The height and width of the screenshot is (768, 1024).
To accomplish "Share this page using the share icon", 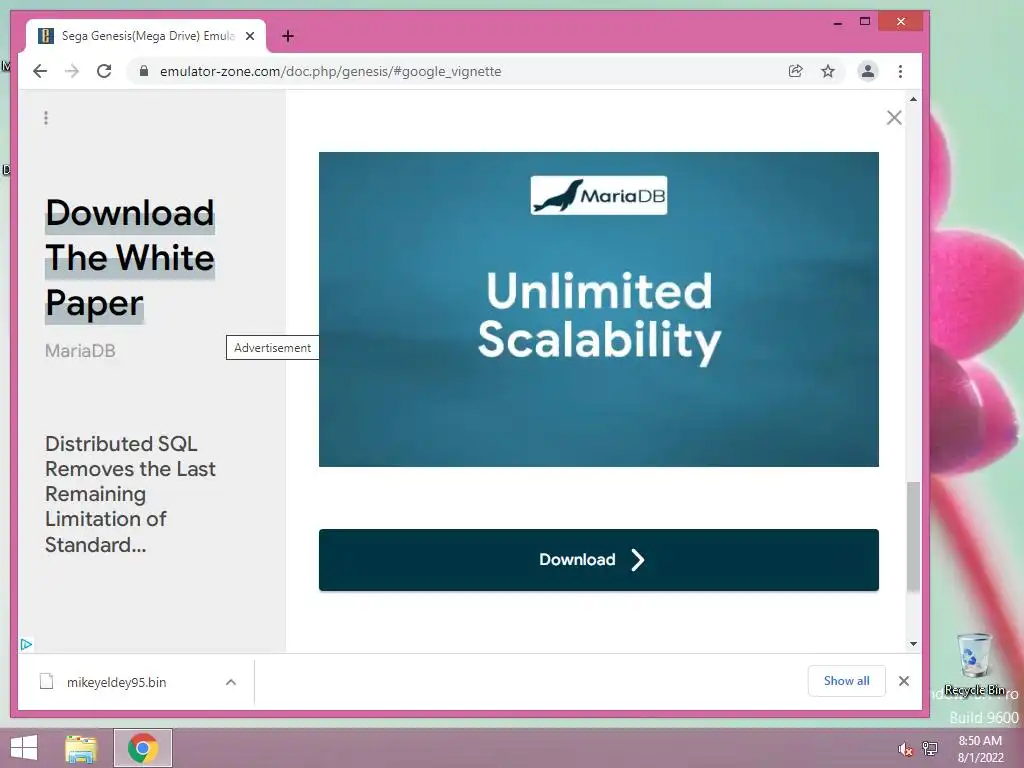I will [795, 71].
